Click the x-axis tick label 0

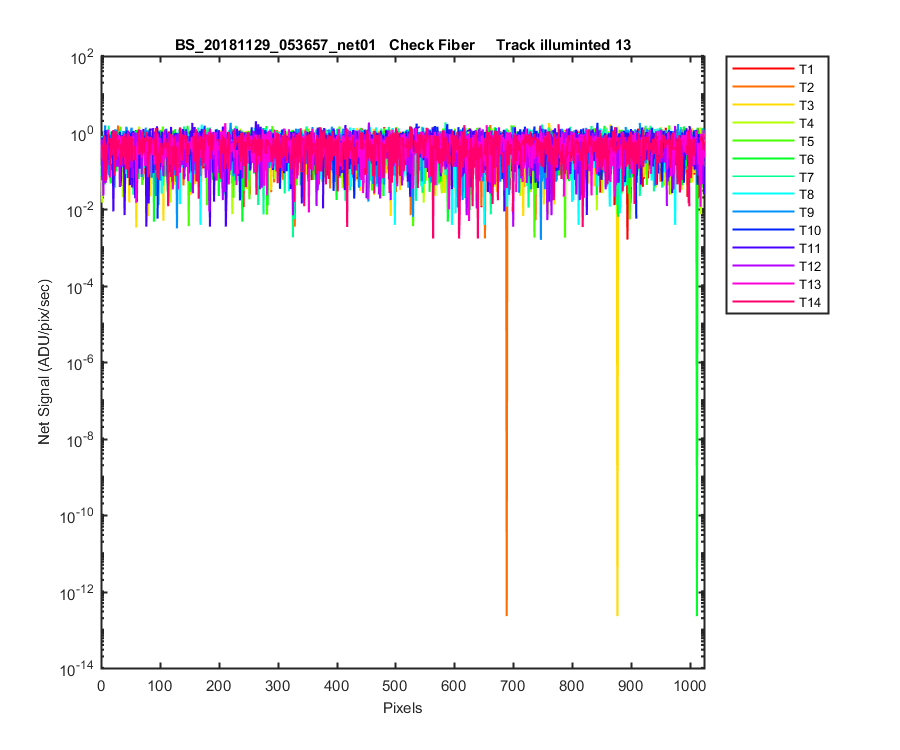click(x=101, y=686)
